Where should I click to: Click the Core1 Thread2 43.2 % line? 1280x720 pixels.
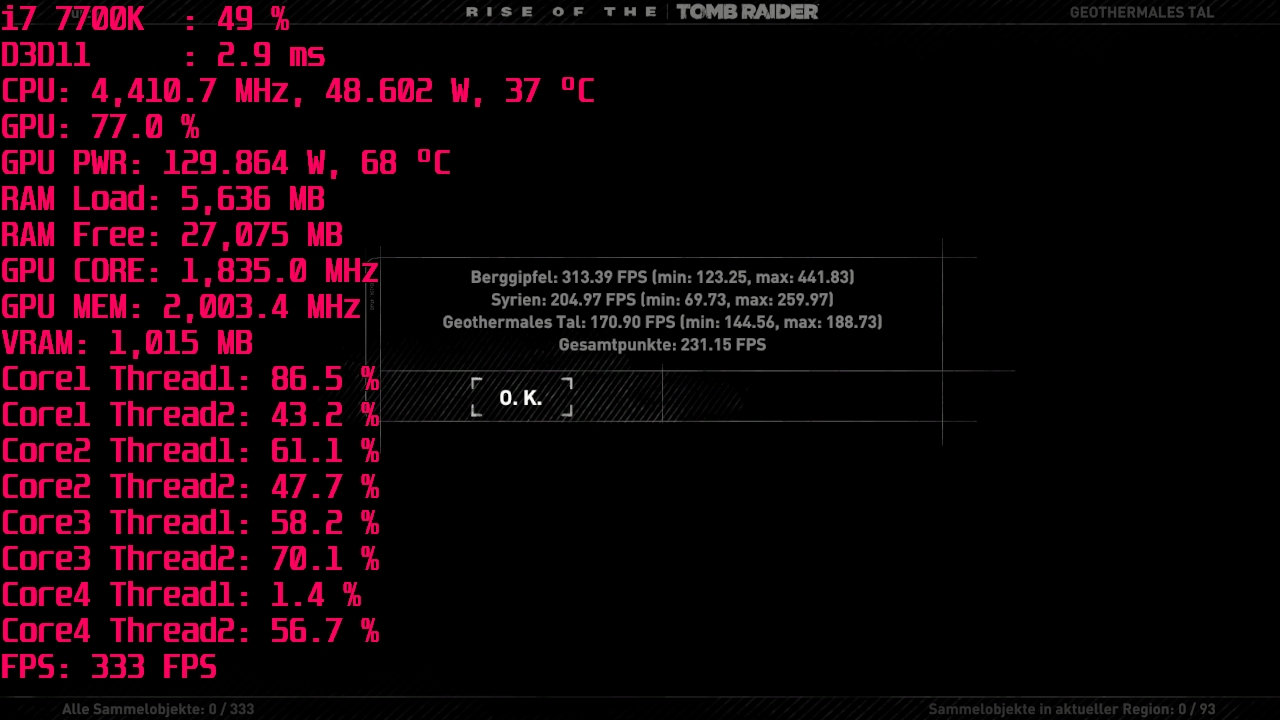[x=190, y=415]
